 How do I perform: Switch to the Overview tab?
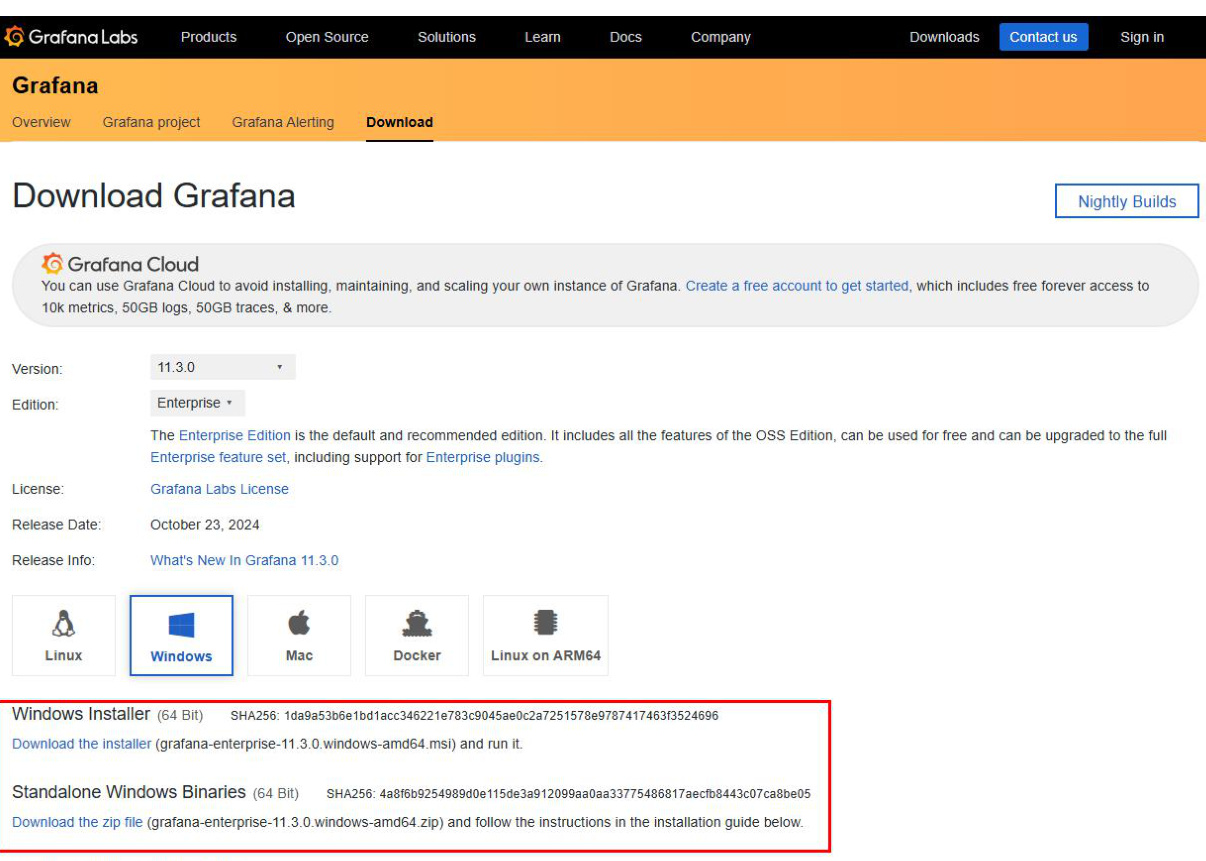[41, 122]
